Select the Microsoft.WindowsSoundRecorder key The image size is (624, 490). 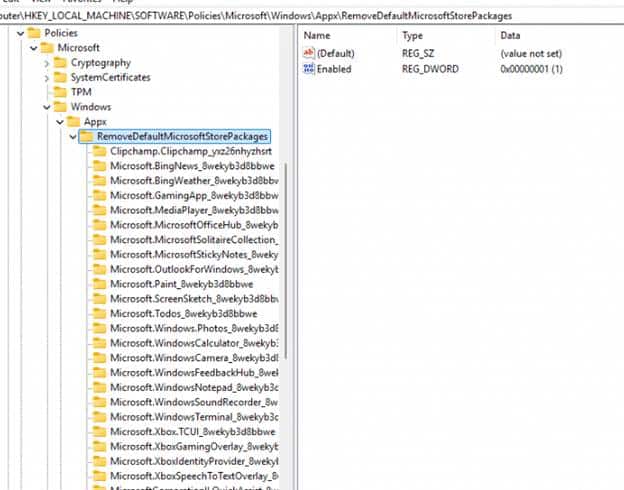pos(194,402)
